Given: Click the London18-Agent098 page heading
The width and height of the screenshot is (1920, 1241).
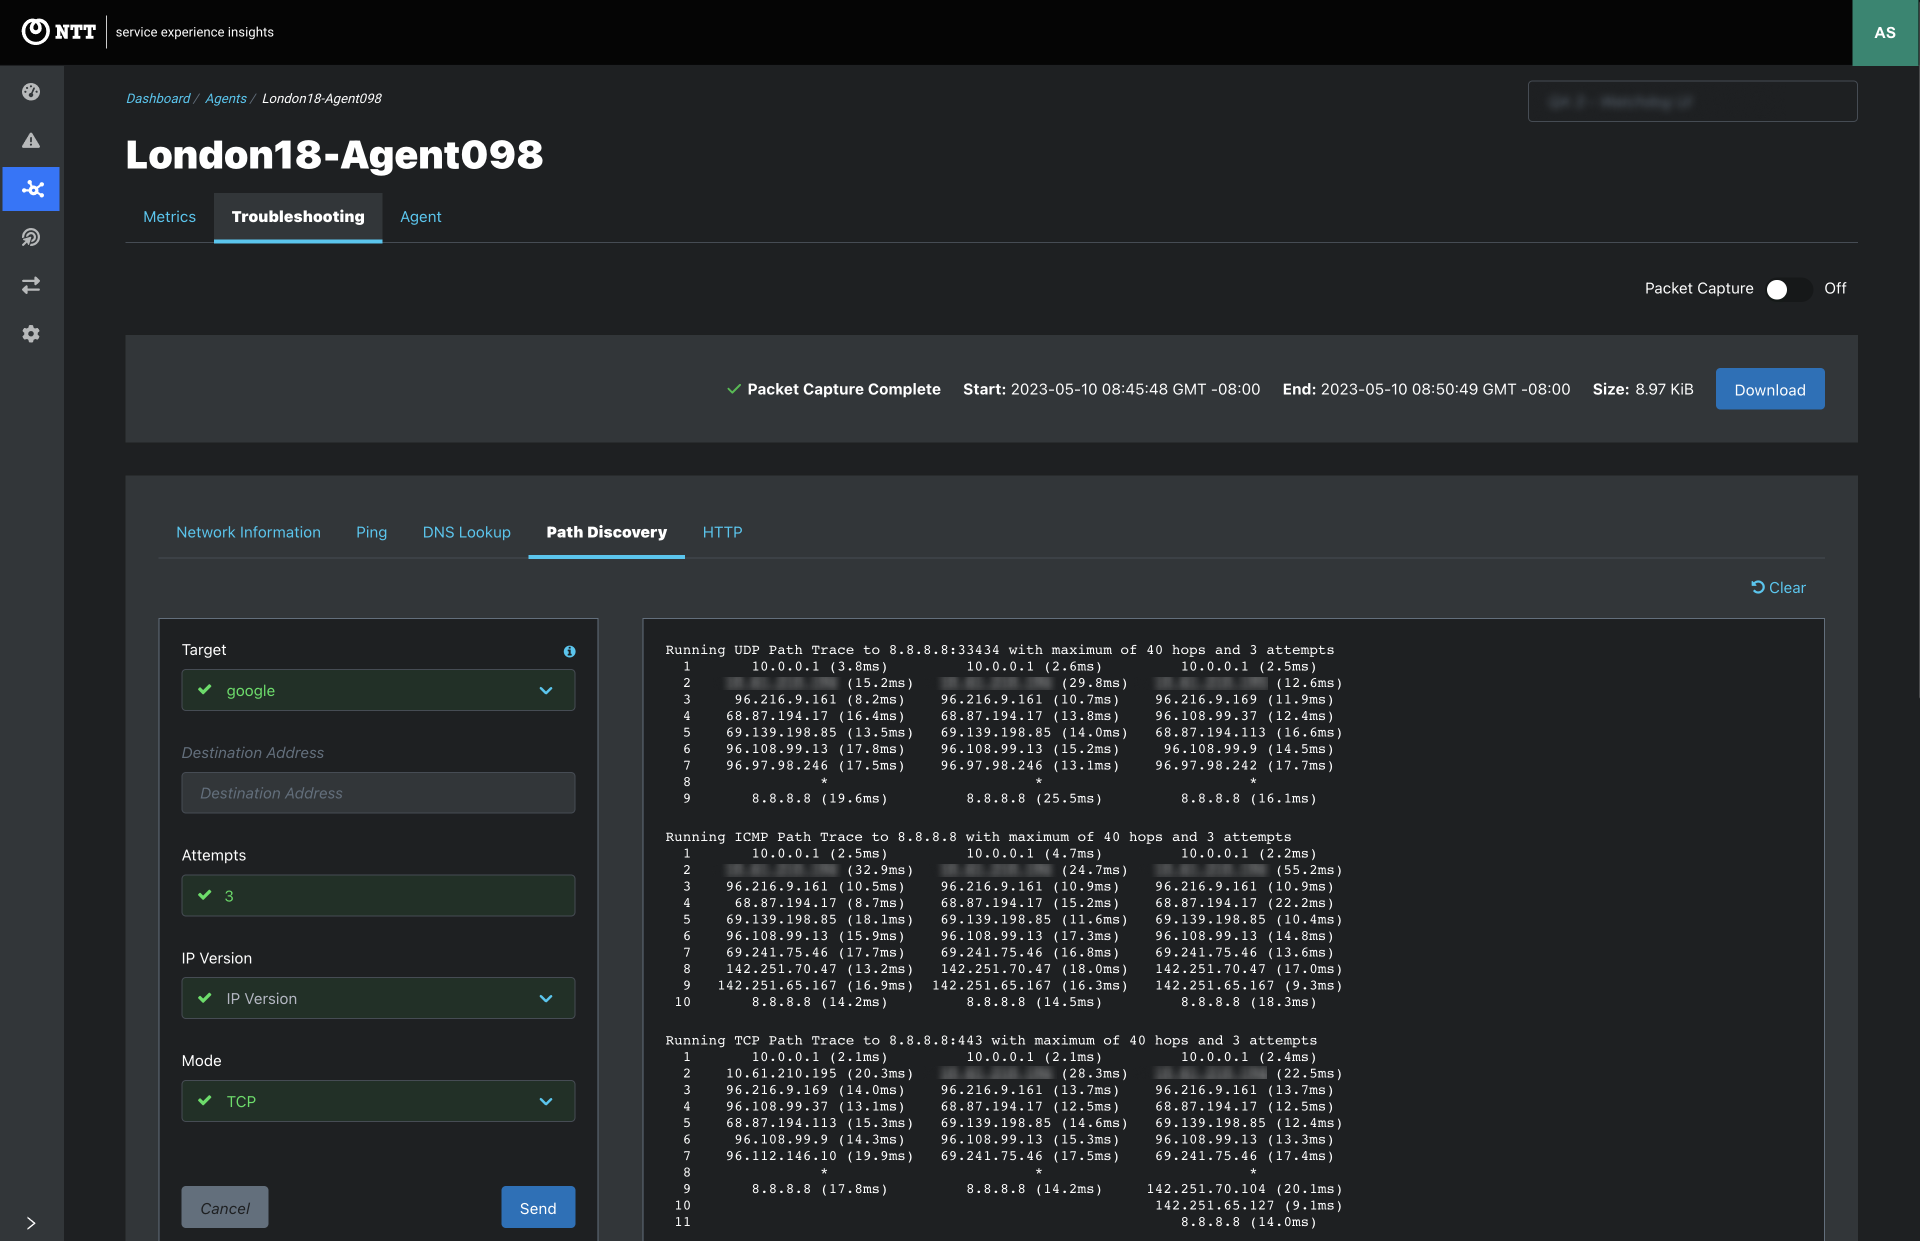Looking at the screenshot, I should pos(334,155).
